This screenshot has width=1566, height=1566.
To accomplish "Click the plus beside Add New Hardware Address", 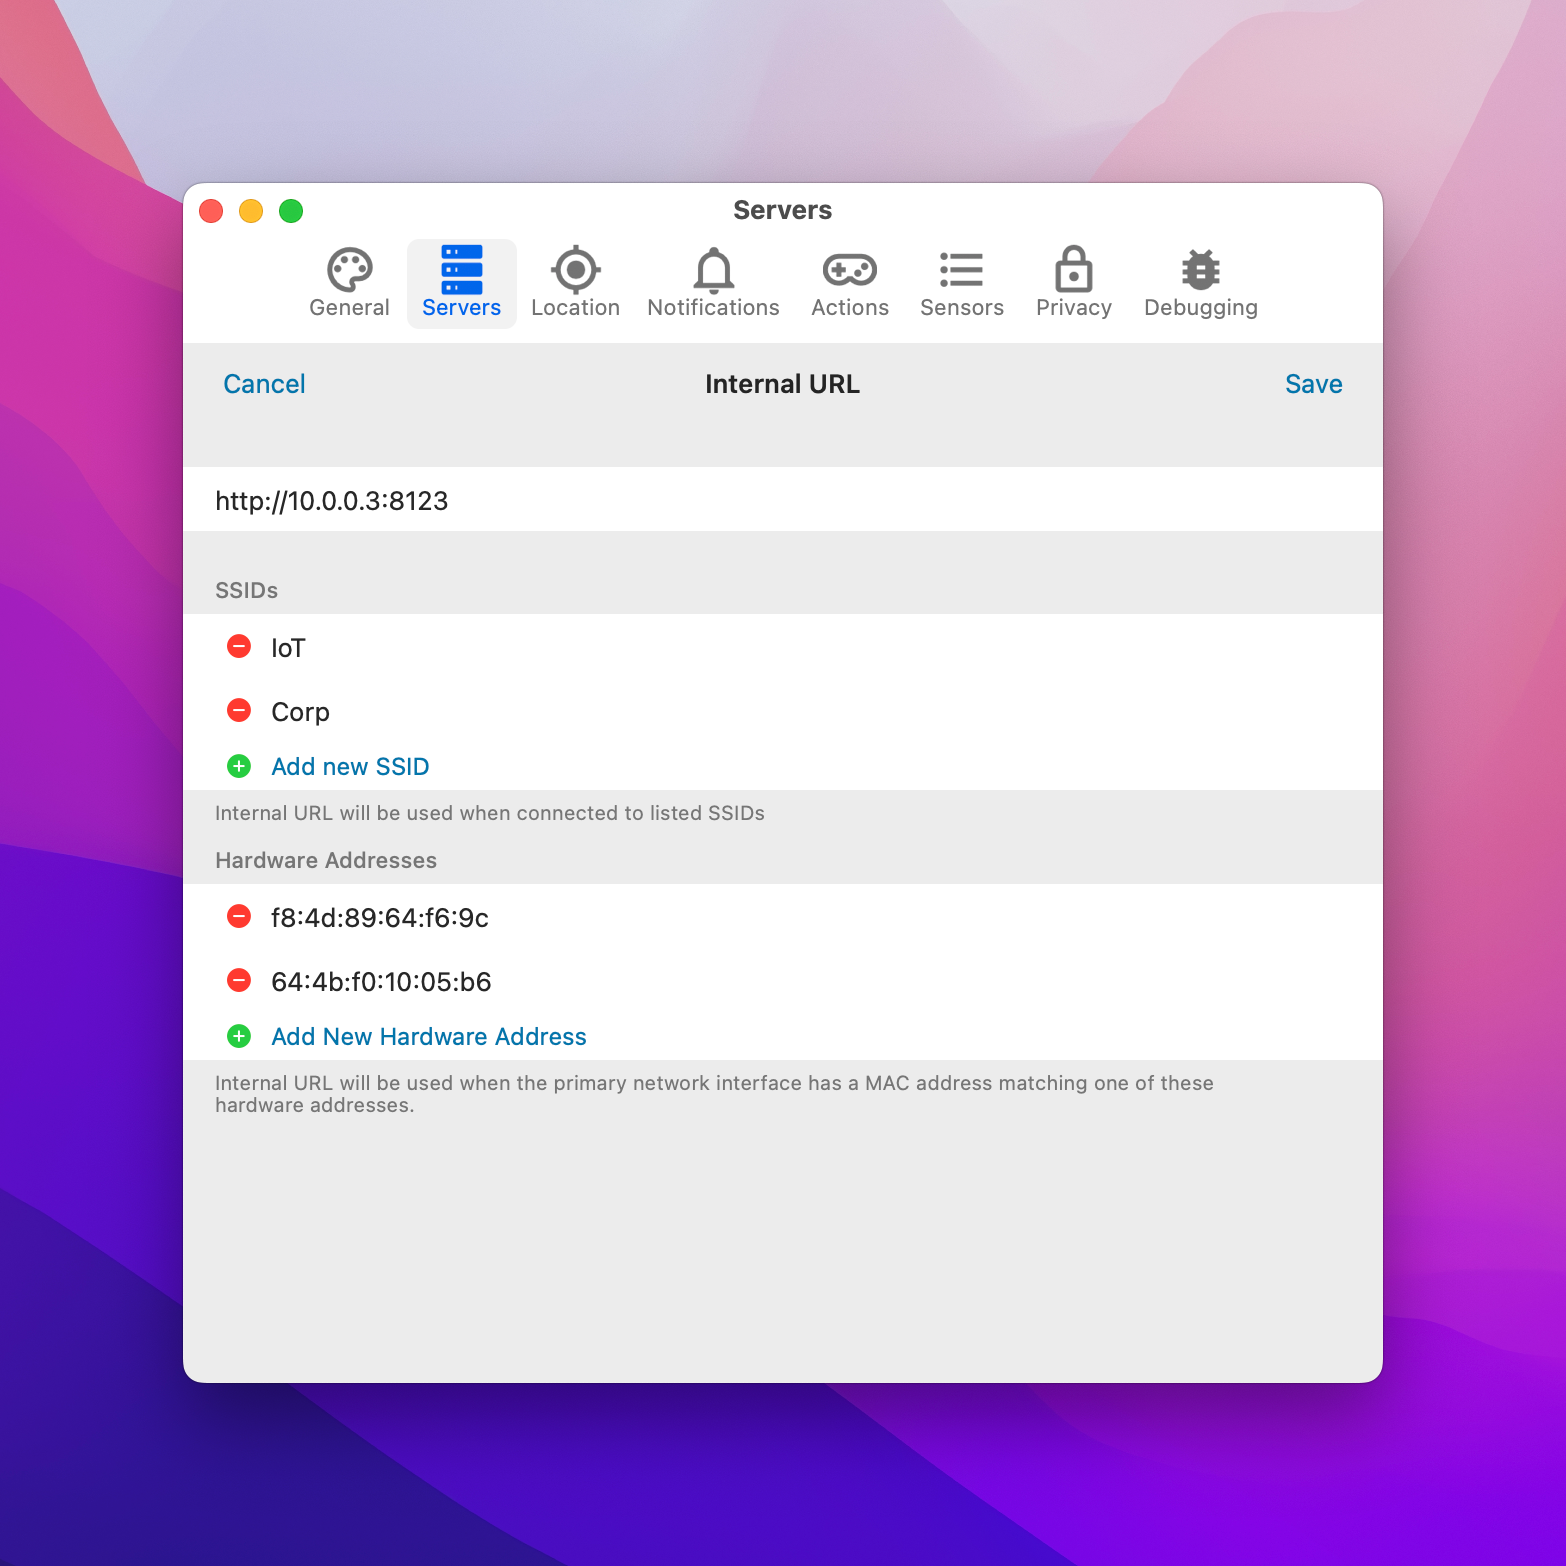I will pyautogui.click(x=238, y=1036).
